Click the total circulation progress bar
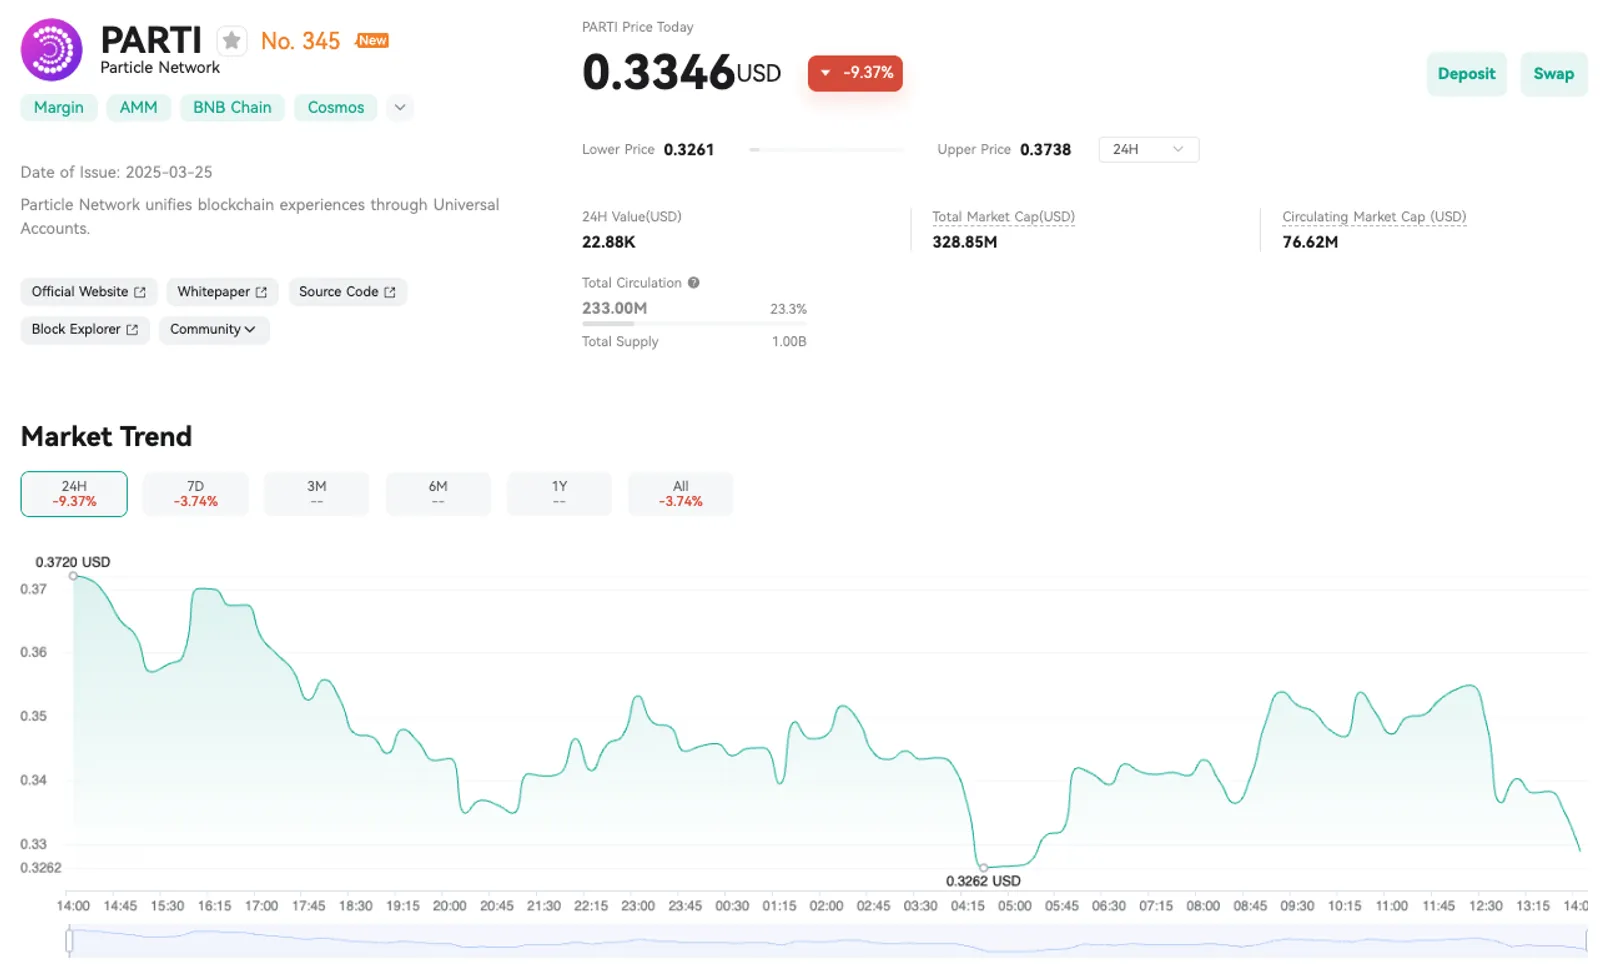The width and height of the screenshot is (1600, 973). pos(694,323)
